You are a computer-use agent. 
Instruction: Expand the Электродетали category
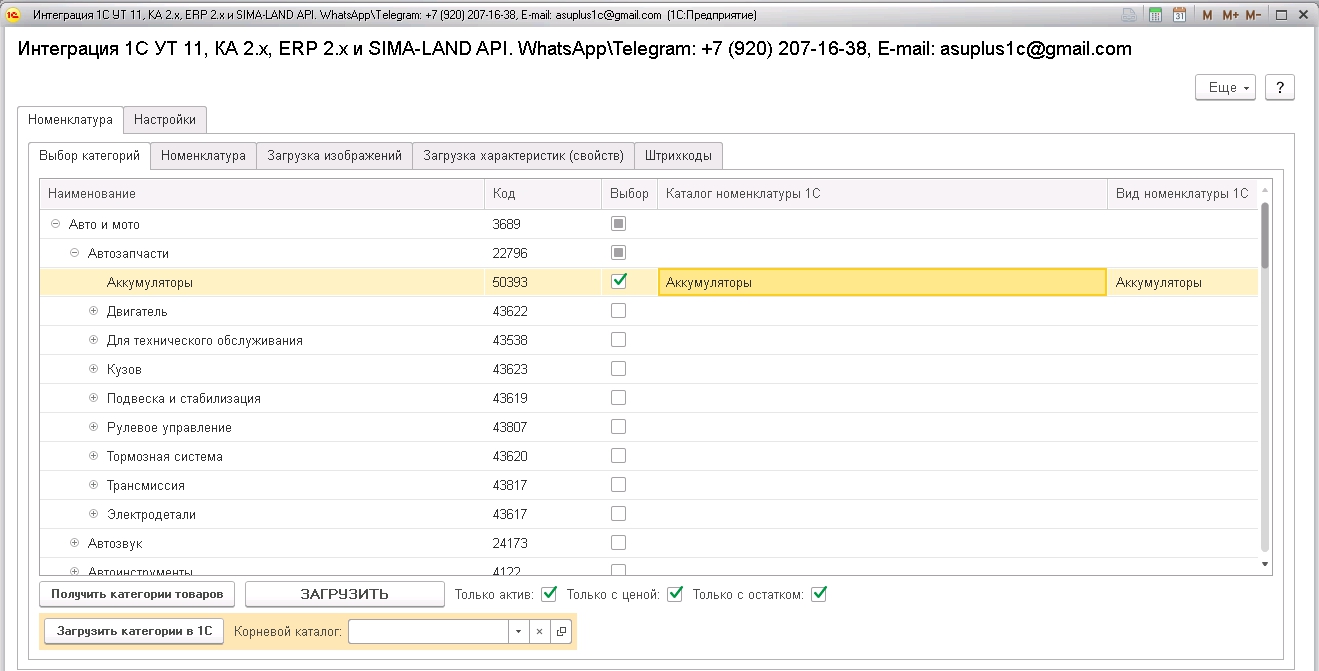tap(94, 515)
